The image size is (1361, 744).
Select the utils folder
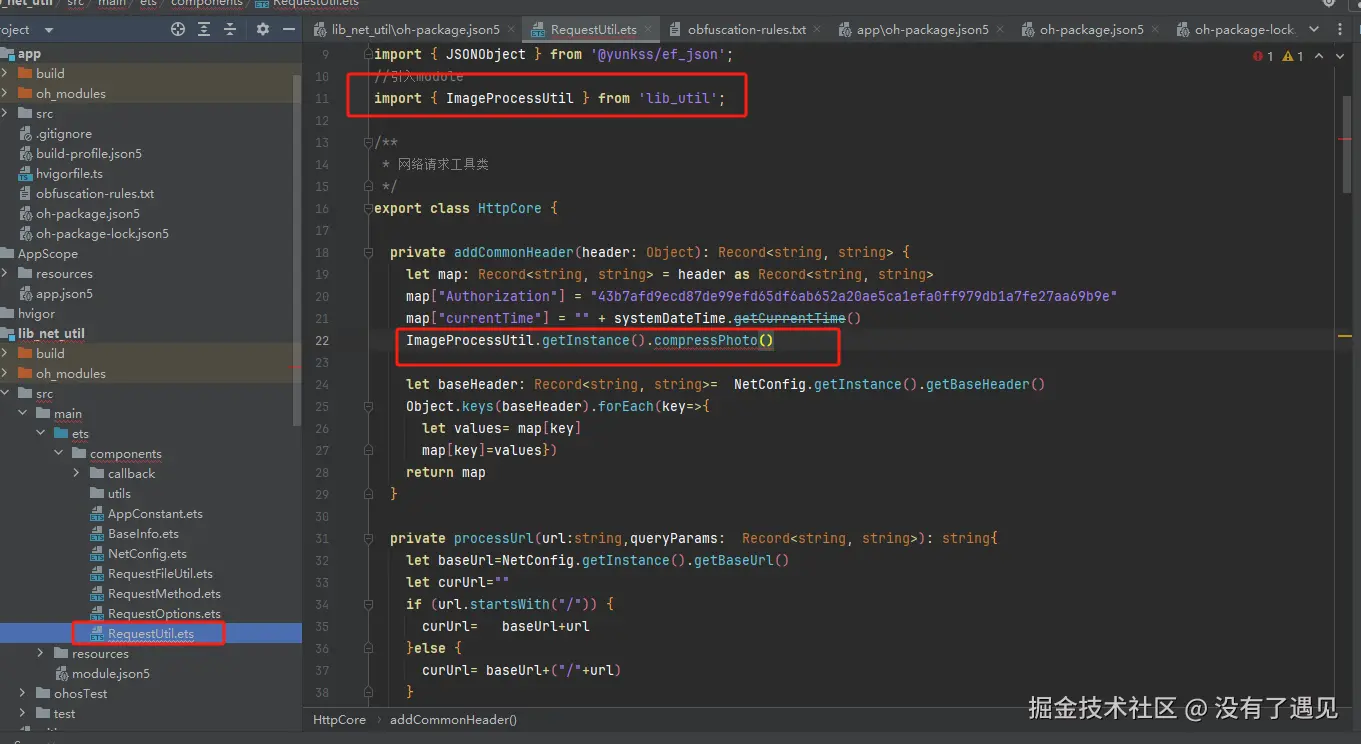[119, 493]
